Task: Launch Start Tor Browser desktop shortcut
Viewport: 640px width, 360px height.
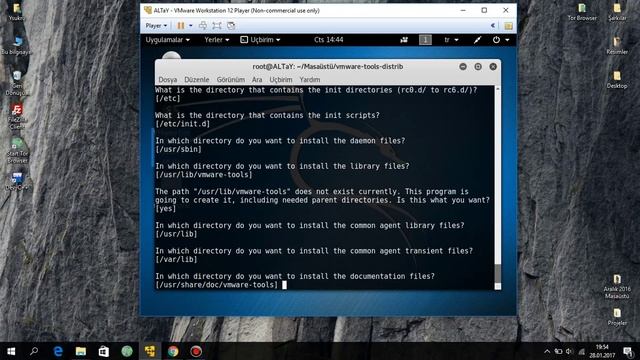Action: 17,151
